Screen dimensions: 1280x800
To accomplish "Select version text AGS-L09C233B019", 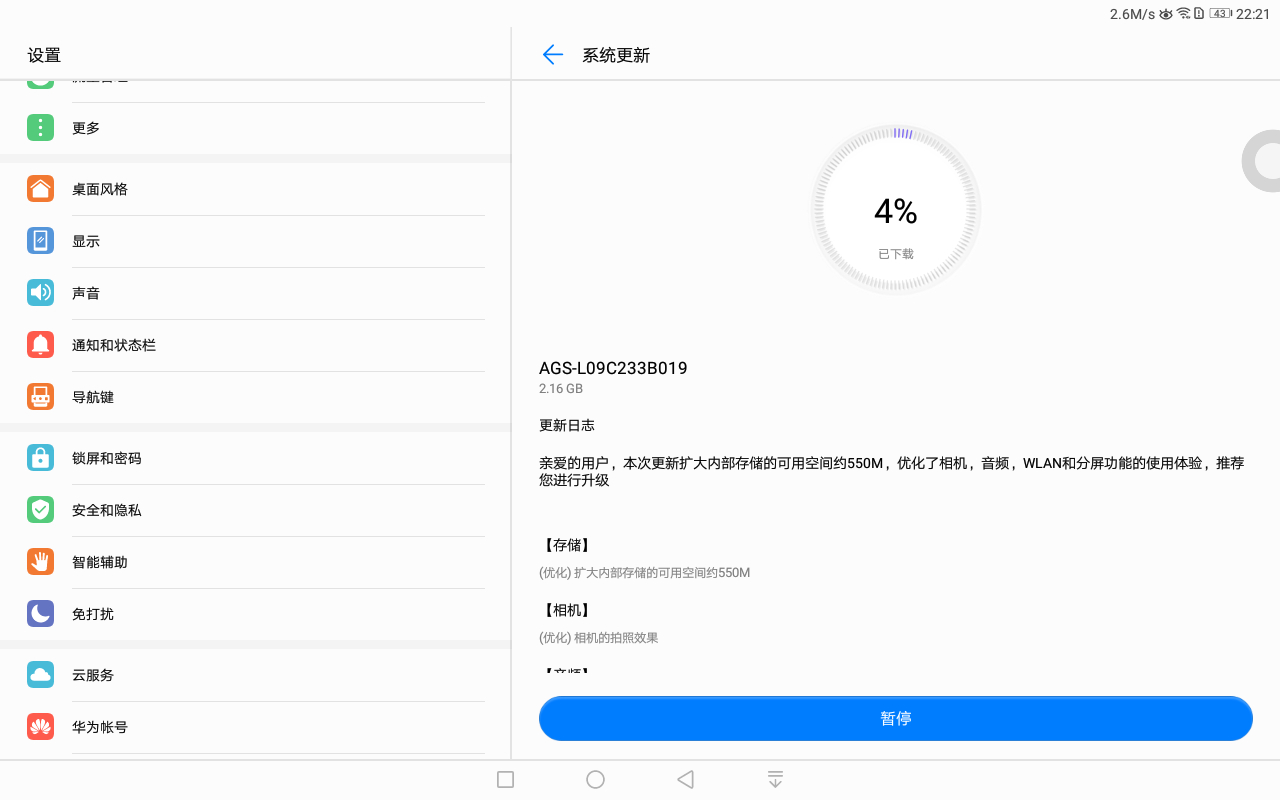I will point(613,368).
